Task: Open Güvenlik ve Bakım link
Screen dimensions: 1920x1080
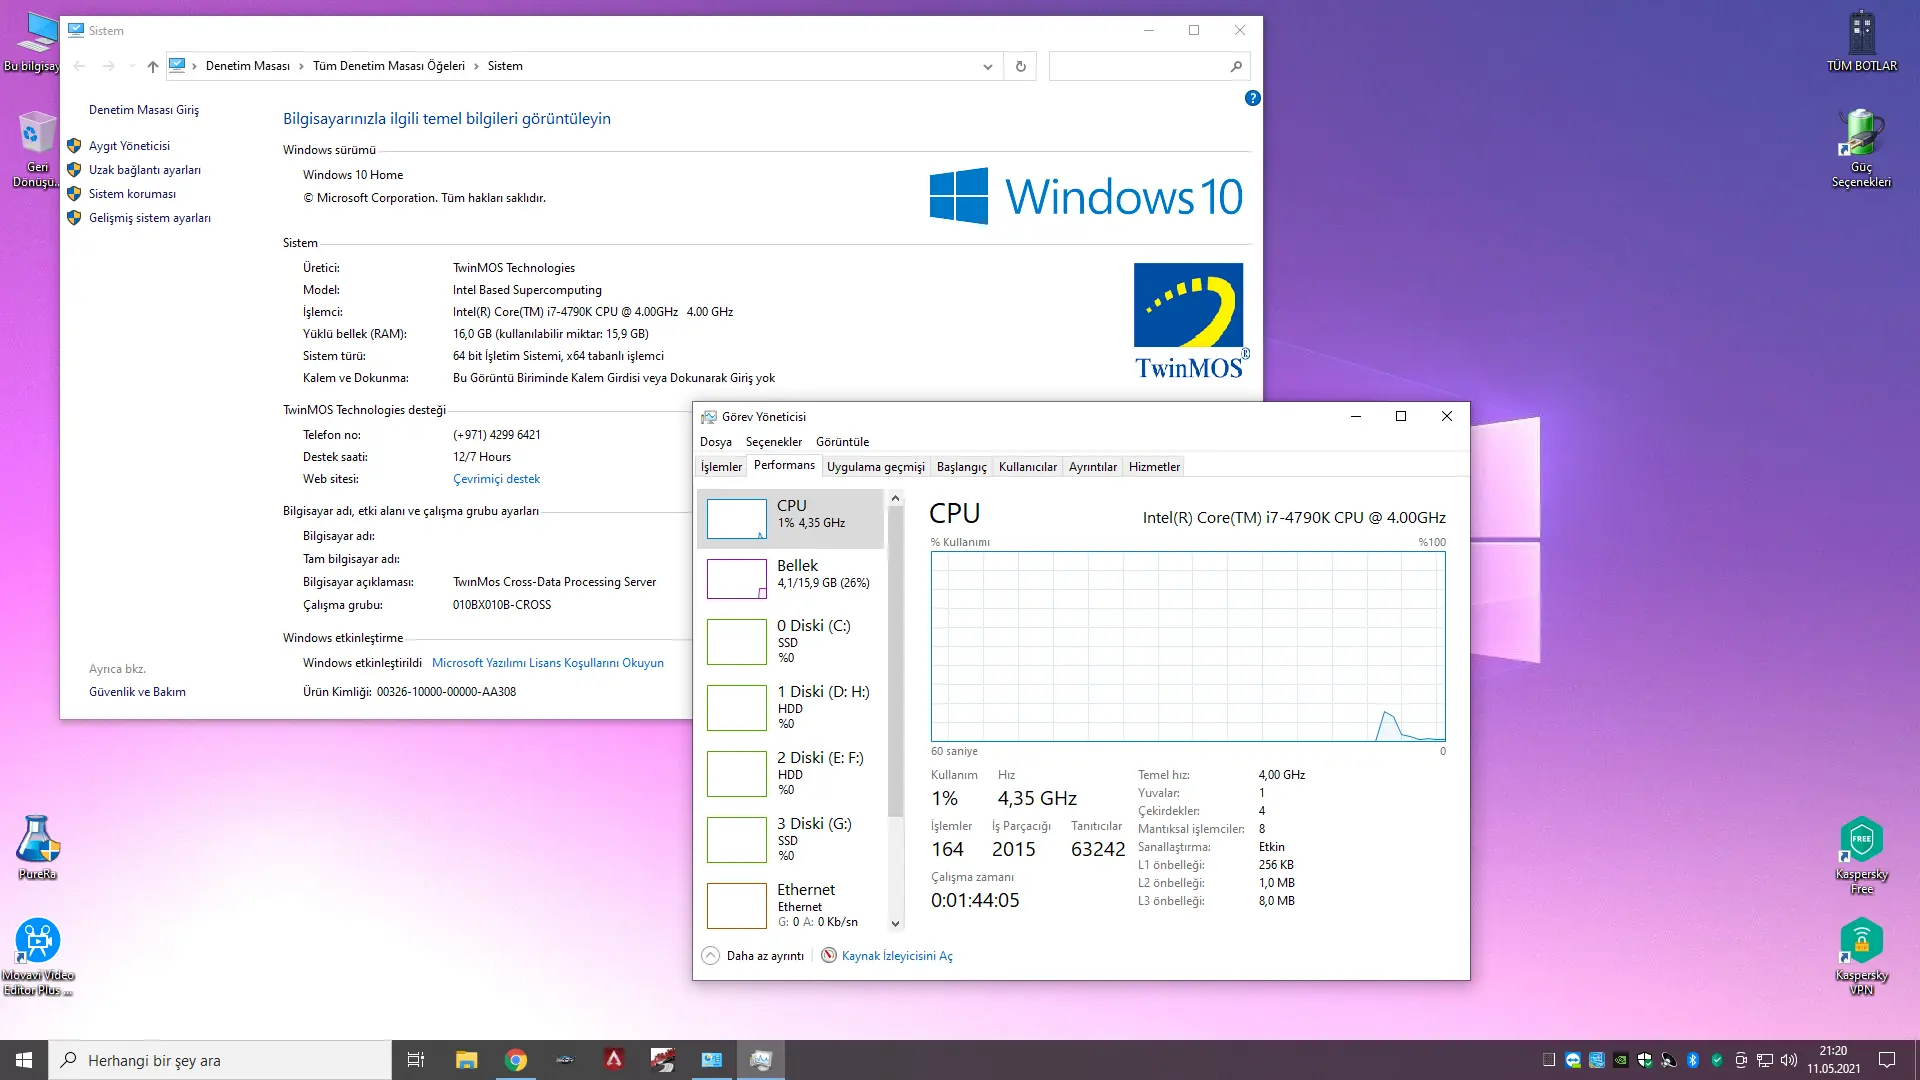Action: pos(137,692)
